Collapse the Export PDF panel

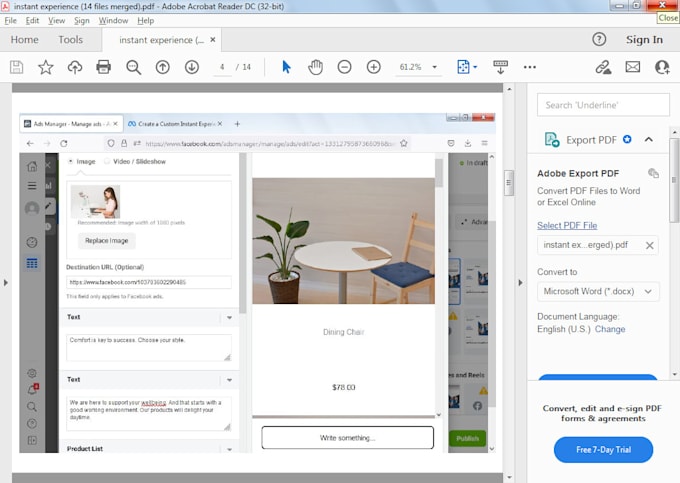click(649, 140)
